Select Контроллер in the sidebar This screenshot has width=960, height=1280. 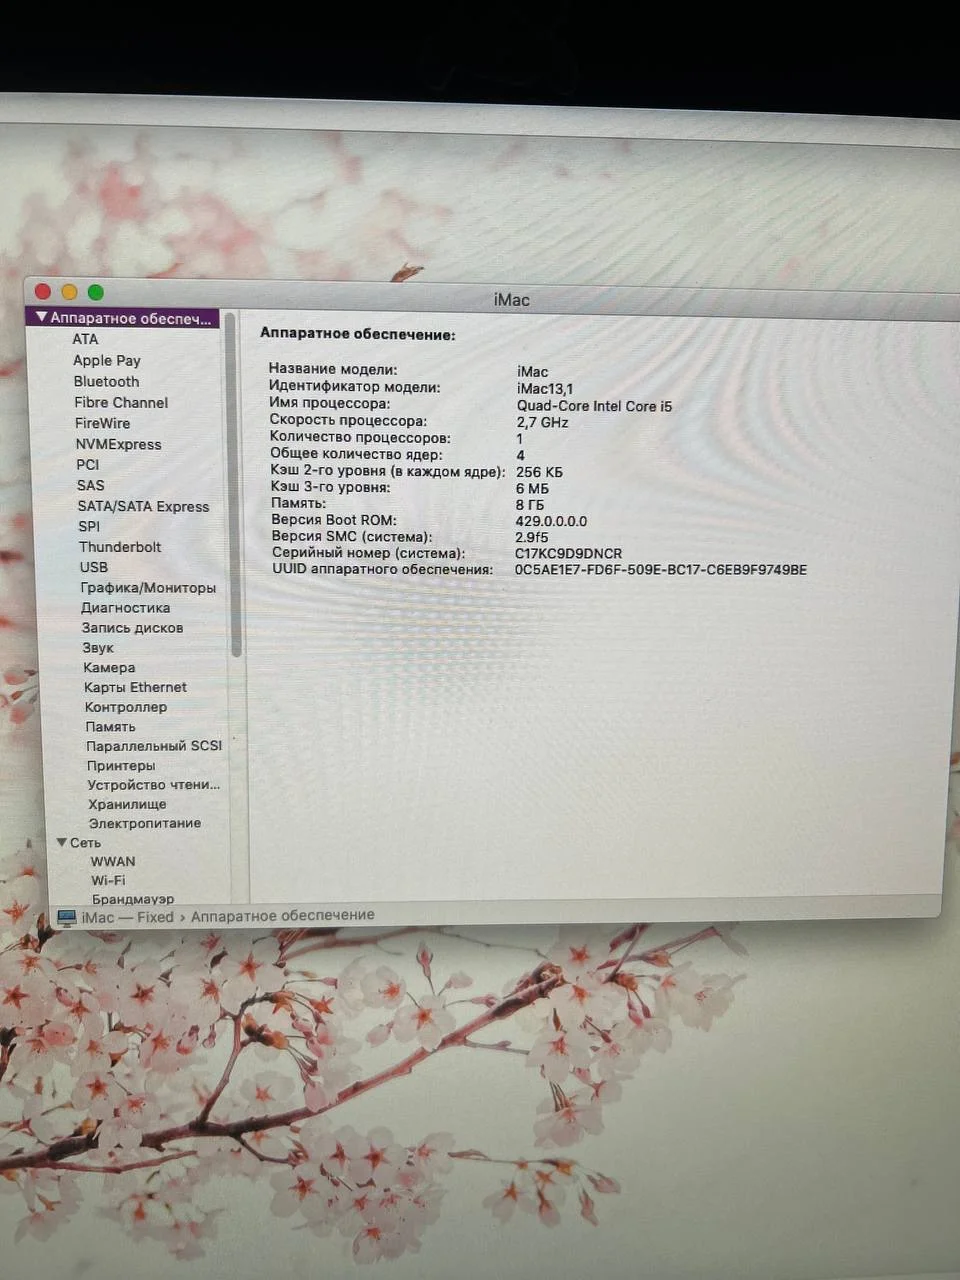coord(126,707)
